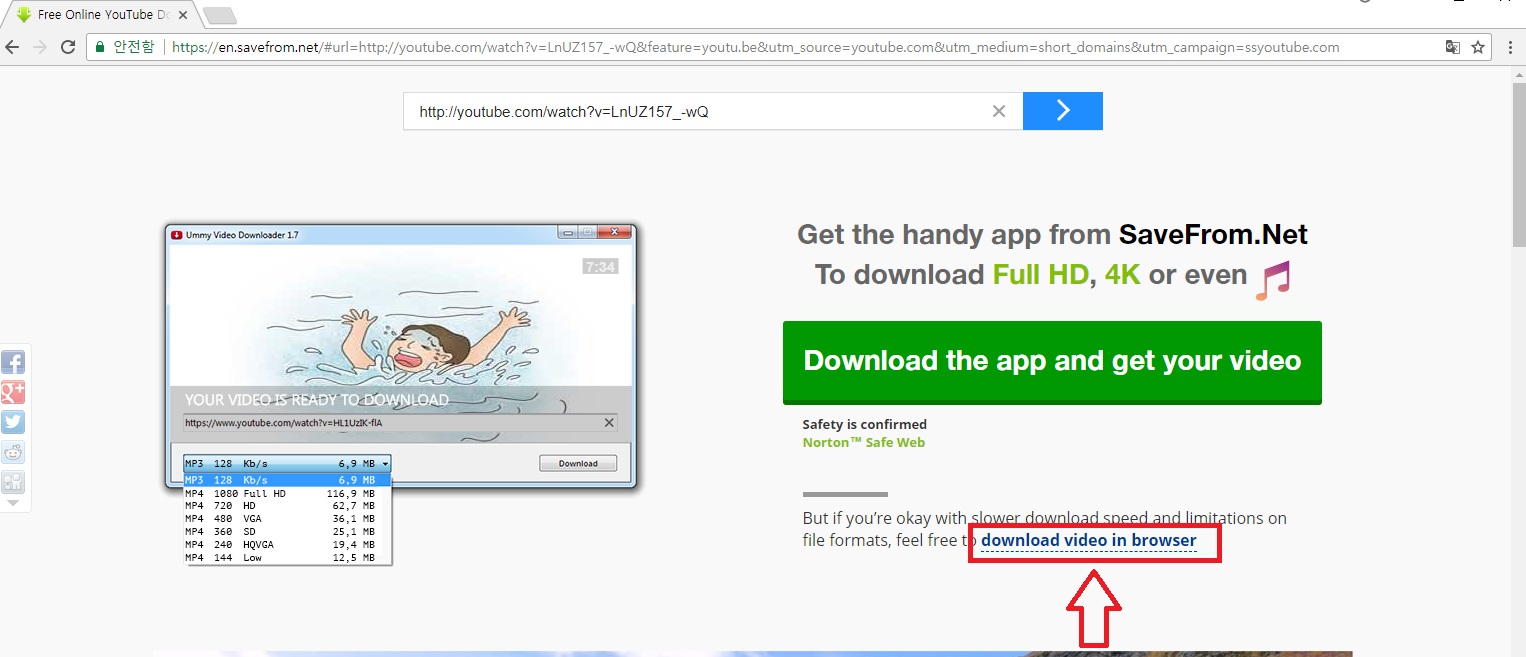The width and height of the screenshot is (1526, 657).
Task: Click Download the app and get your video
Action: pos(1052,362)
